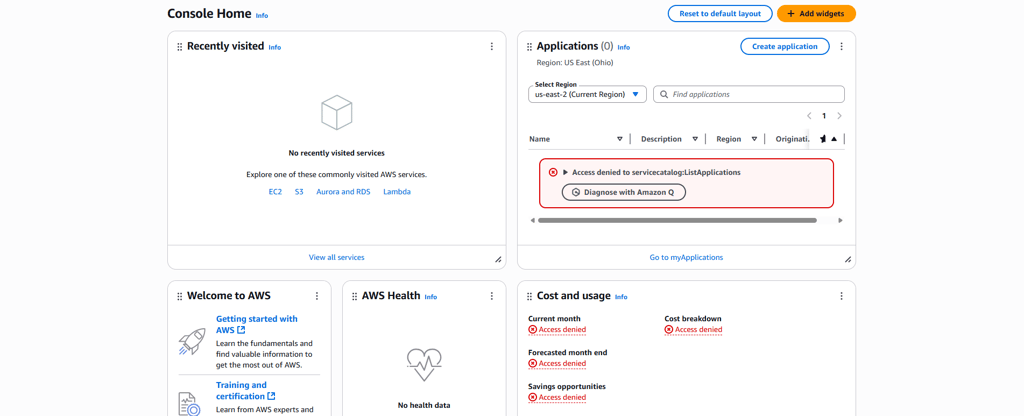Click scrollbar left arrow in applications table
The image size is (1024, 416).
pos(532,221)
